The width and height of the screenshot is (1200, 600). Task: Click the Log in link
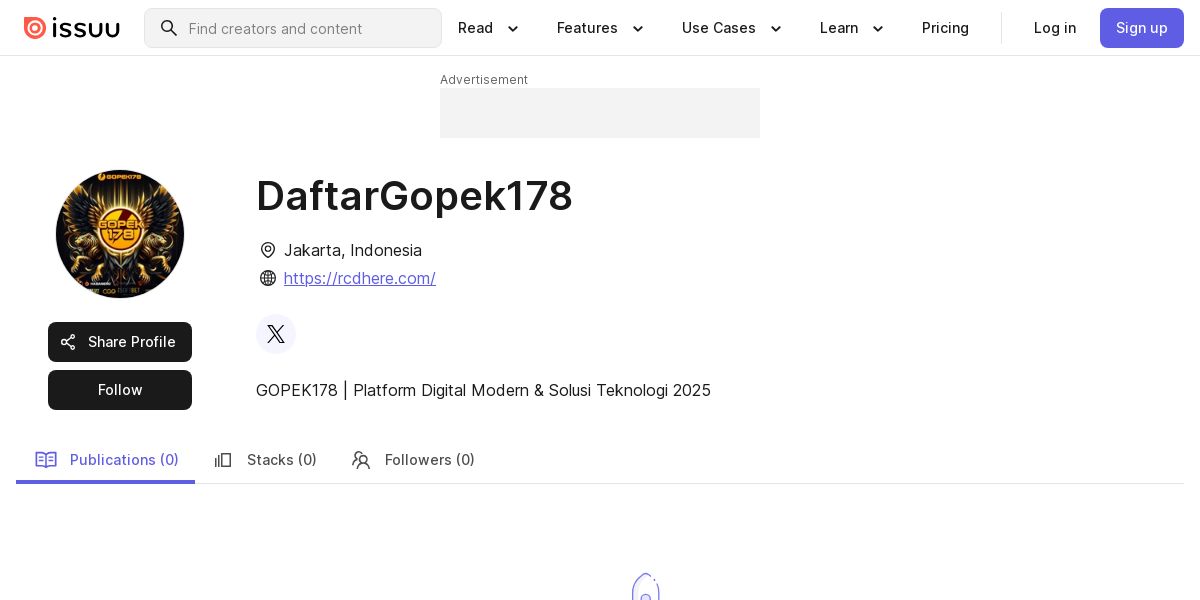coord(1055,28)
